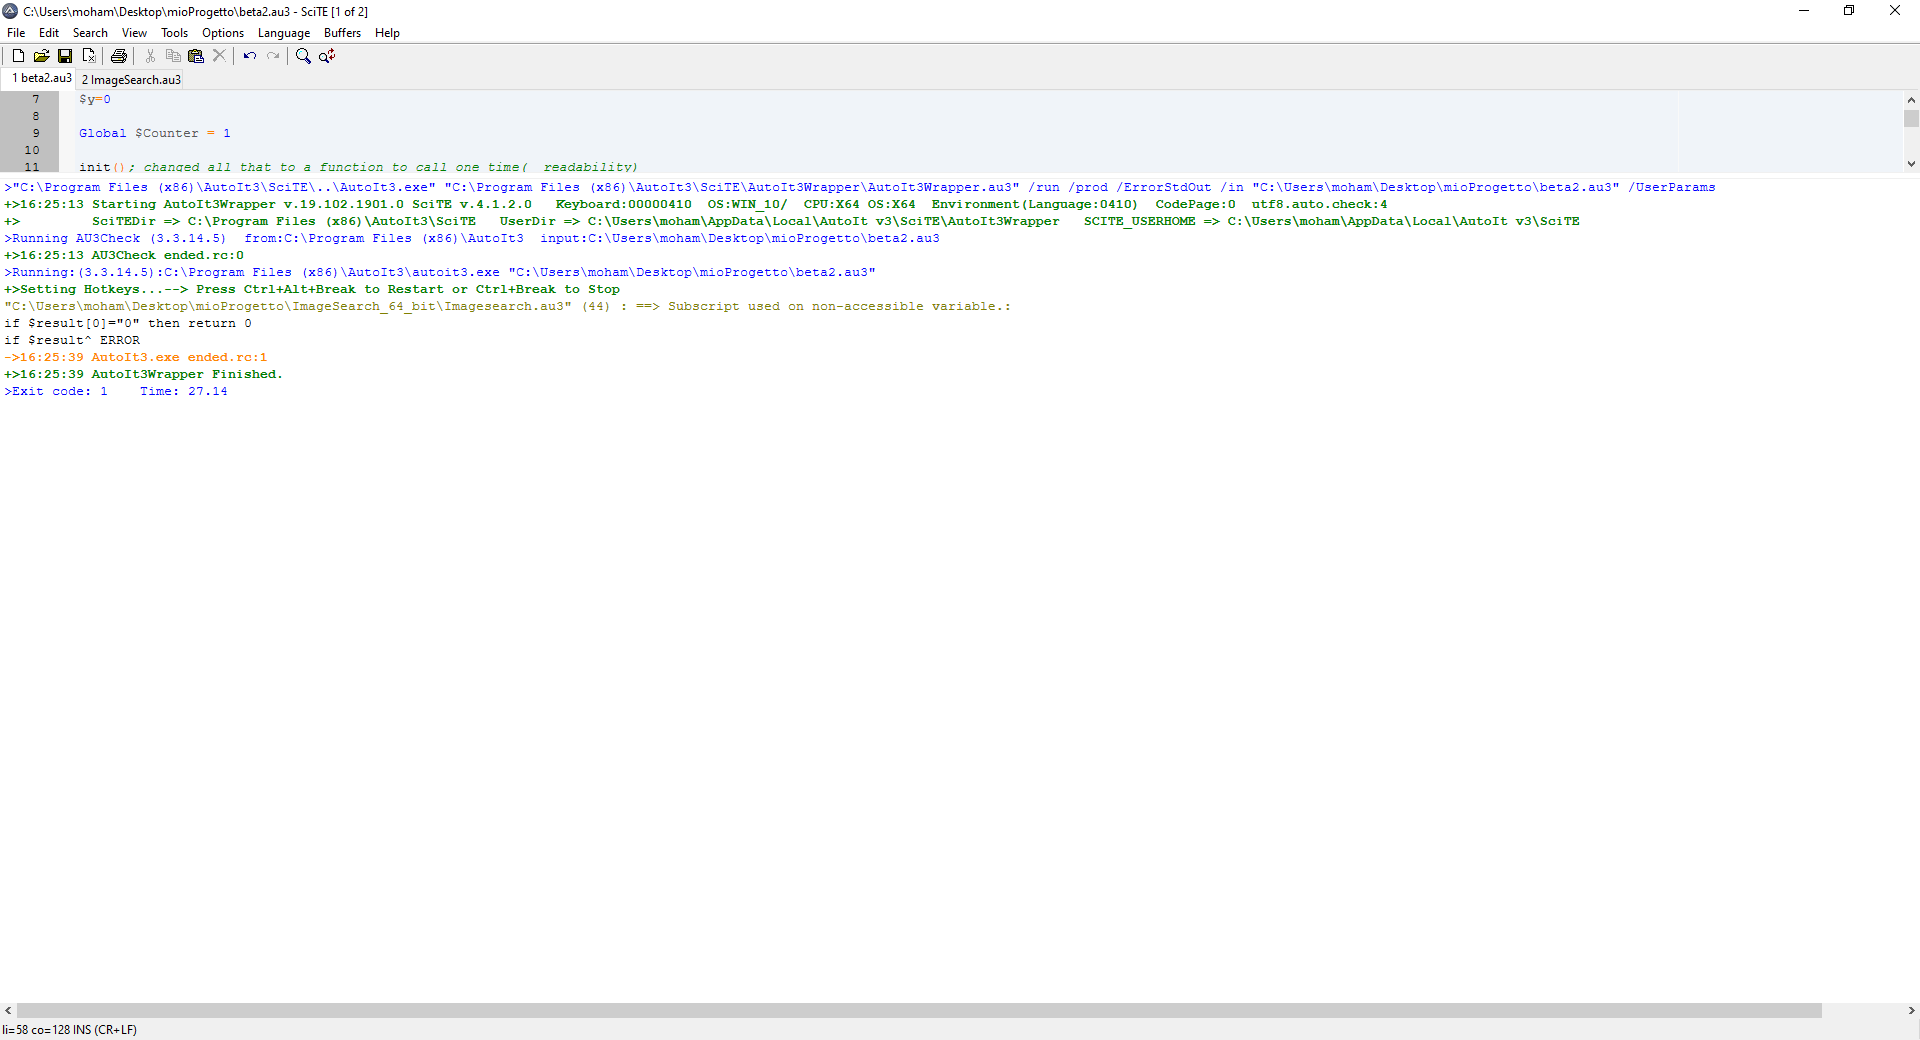Screen dimensions: 1920x1040
Task: Save the file with the floppy disk icon
Action: 65,56
